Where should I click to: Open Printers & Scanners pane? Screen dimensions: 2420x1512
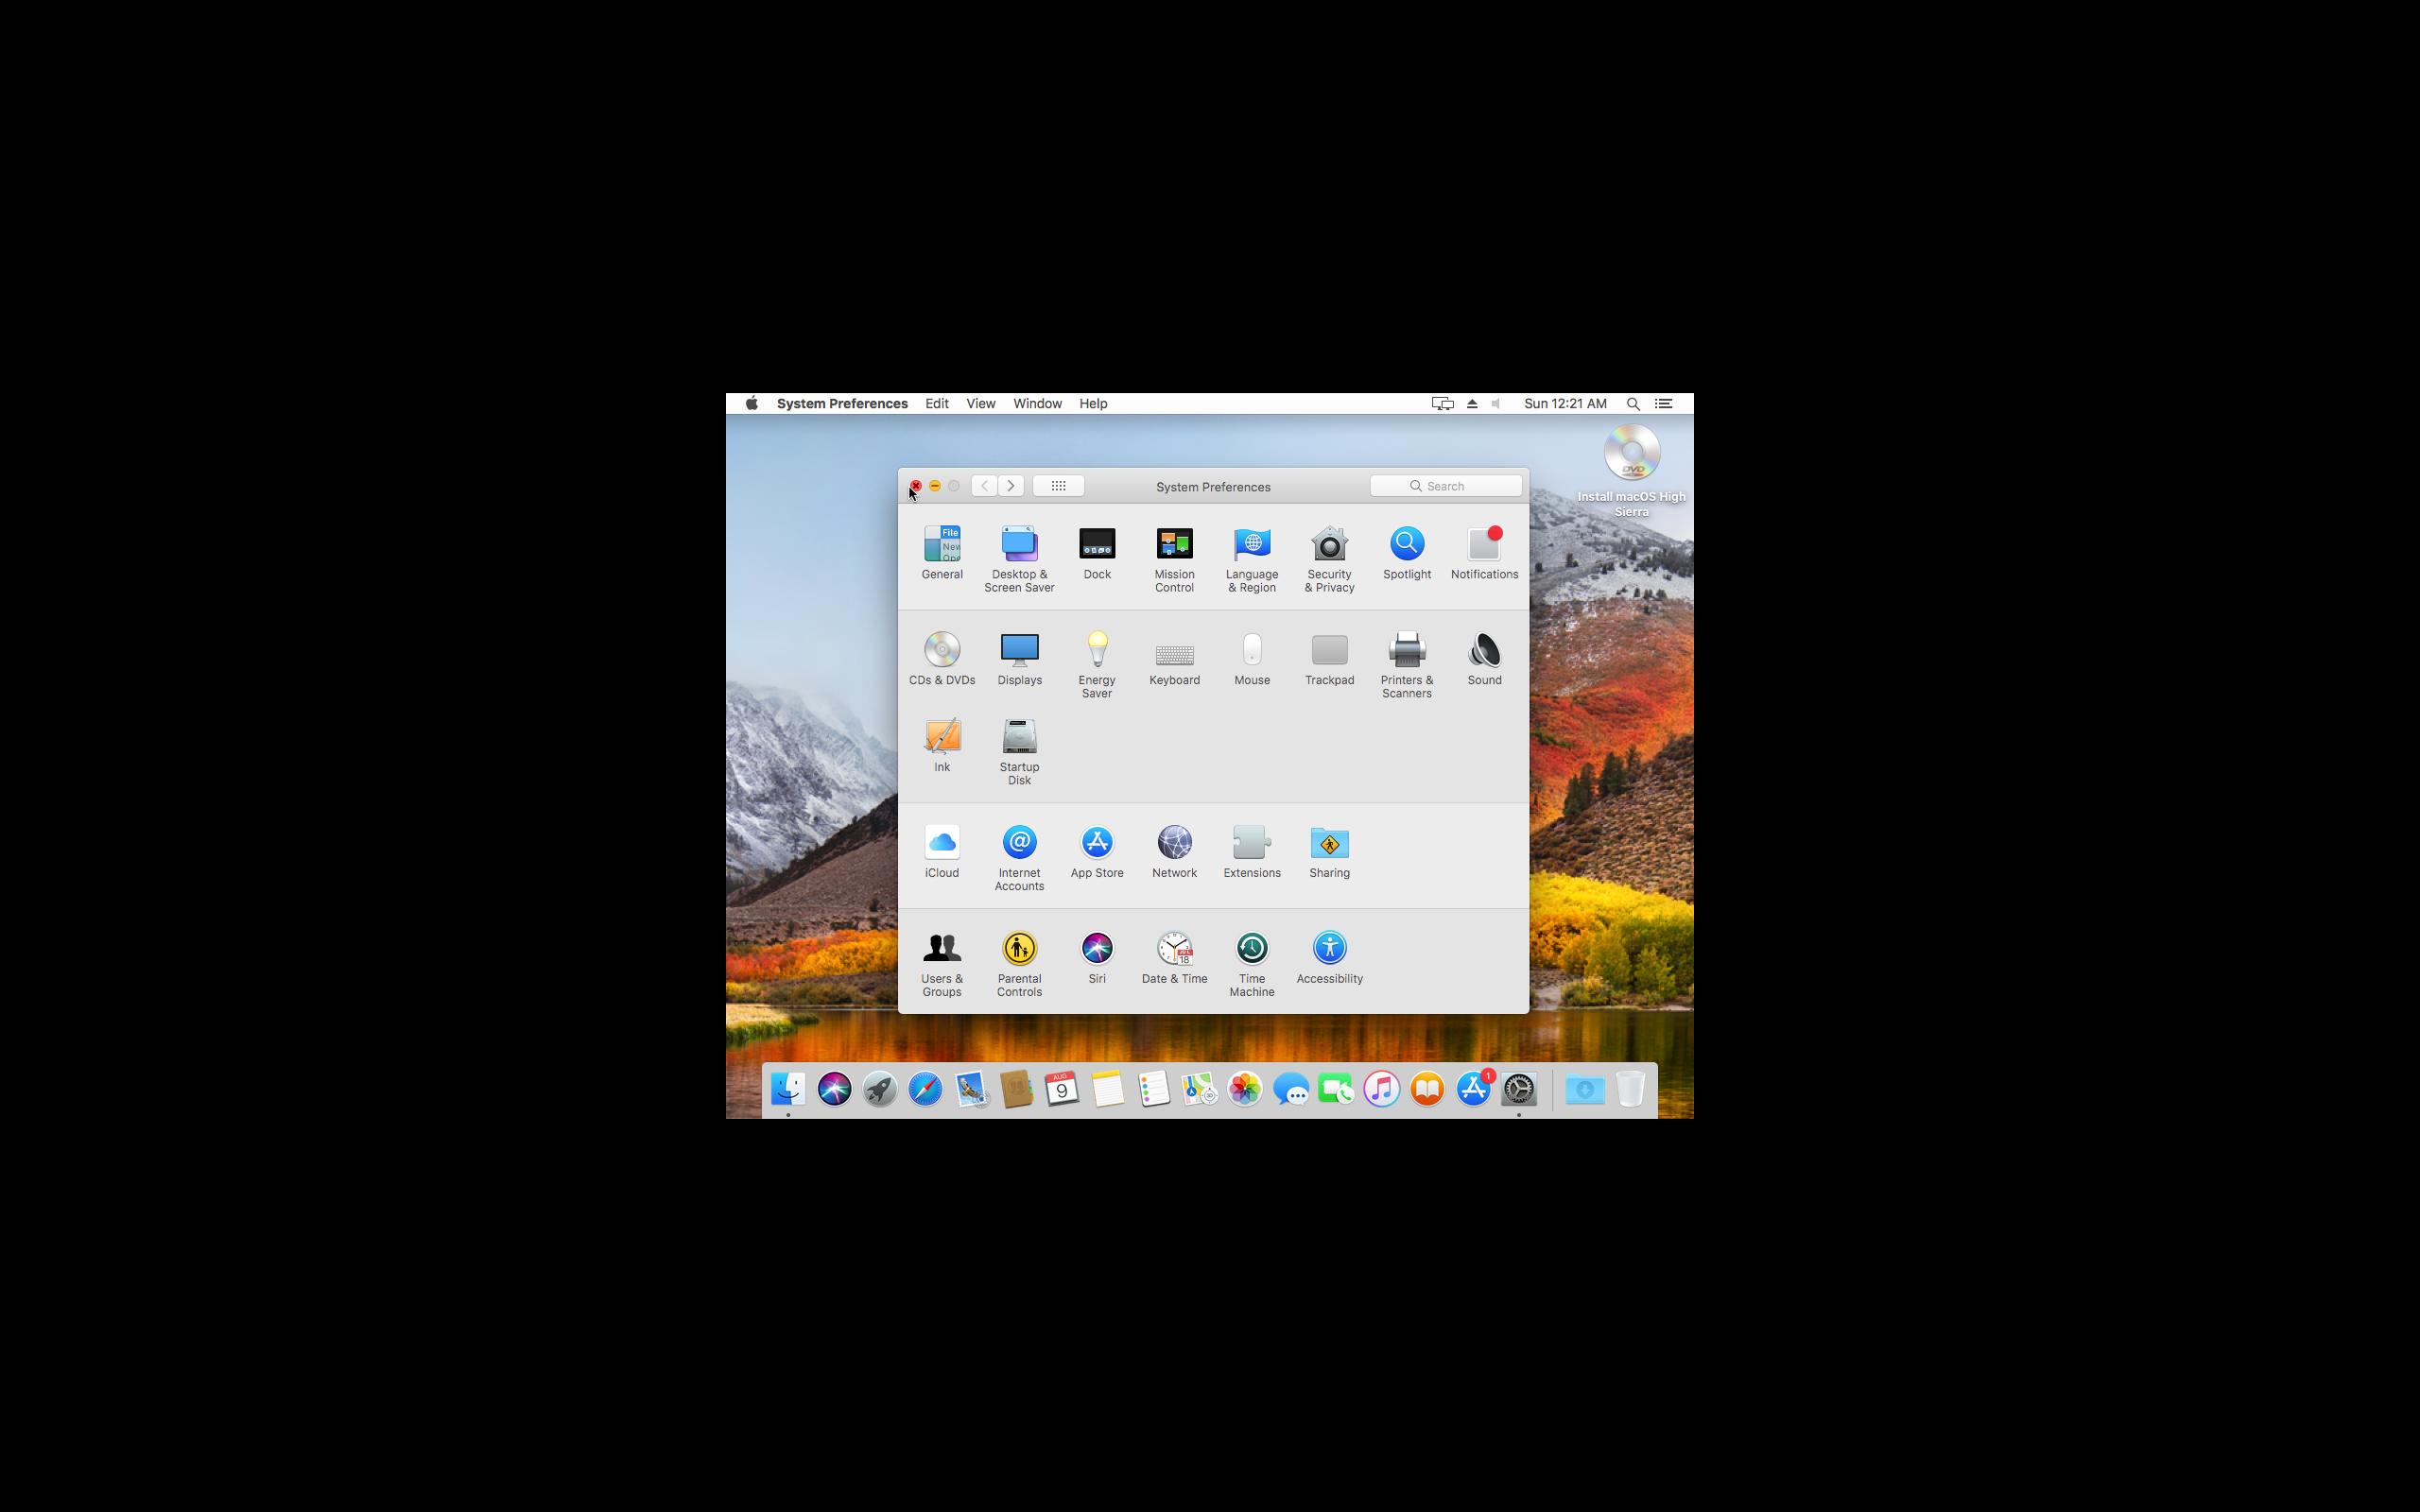coord(1406,651)
